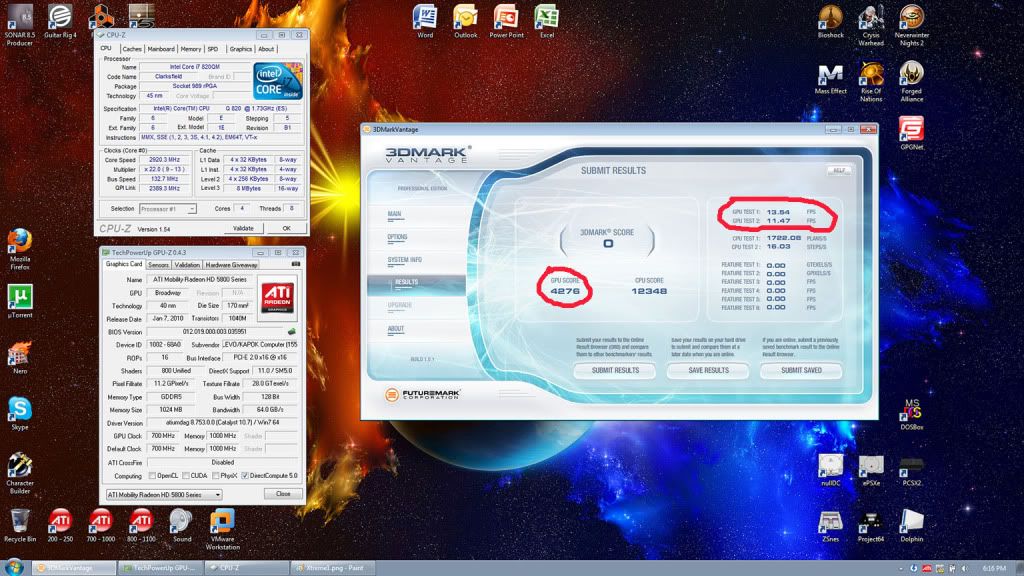Open the Crysis Warhead shortcut

(x=871, y=25)
